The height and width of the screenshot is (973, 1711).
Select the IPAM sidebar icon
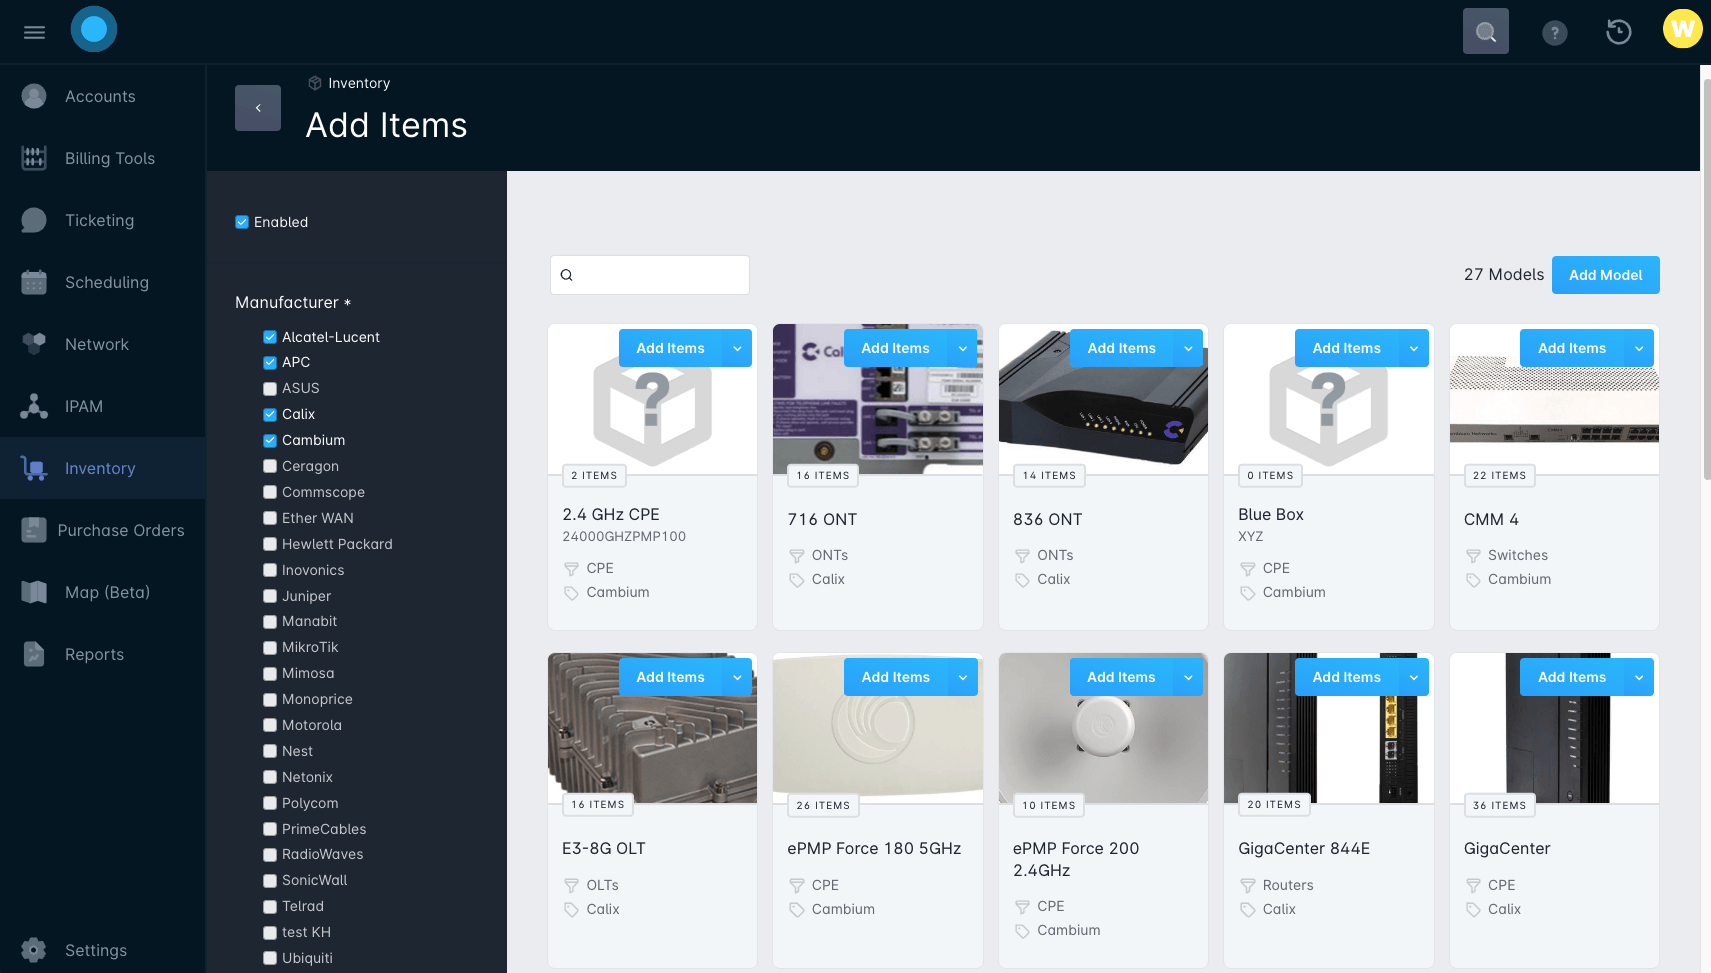point(34,406)
